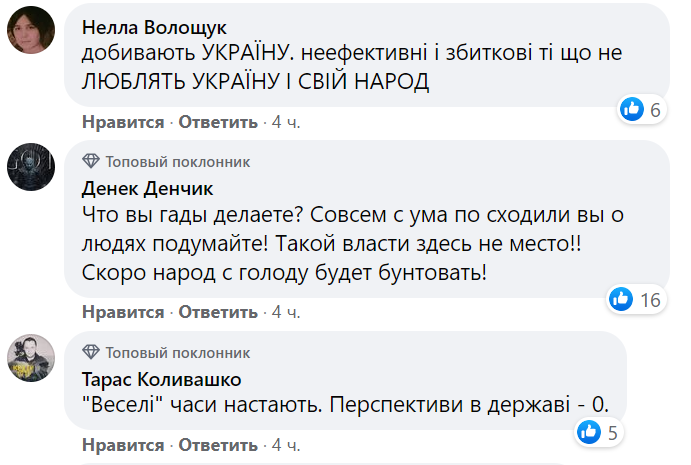Click the Топовый поклонник label above Денек Денчик
Screen dimensions: 691x465
coord(178,161)
